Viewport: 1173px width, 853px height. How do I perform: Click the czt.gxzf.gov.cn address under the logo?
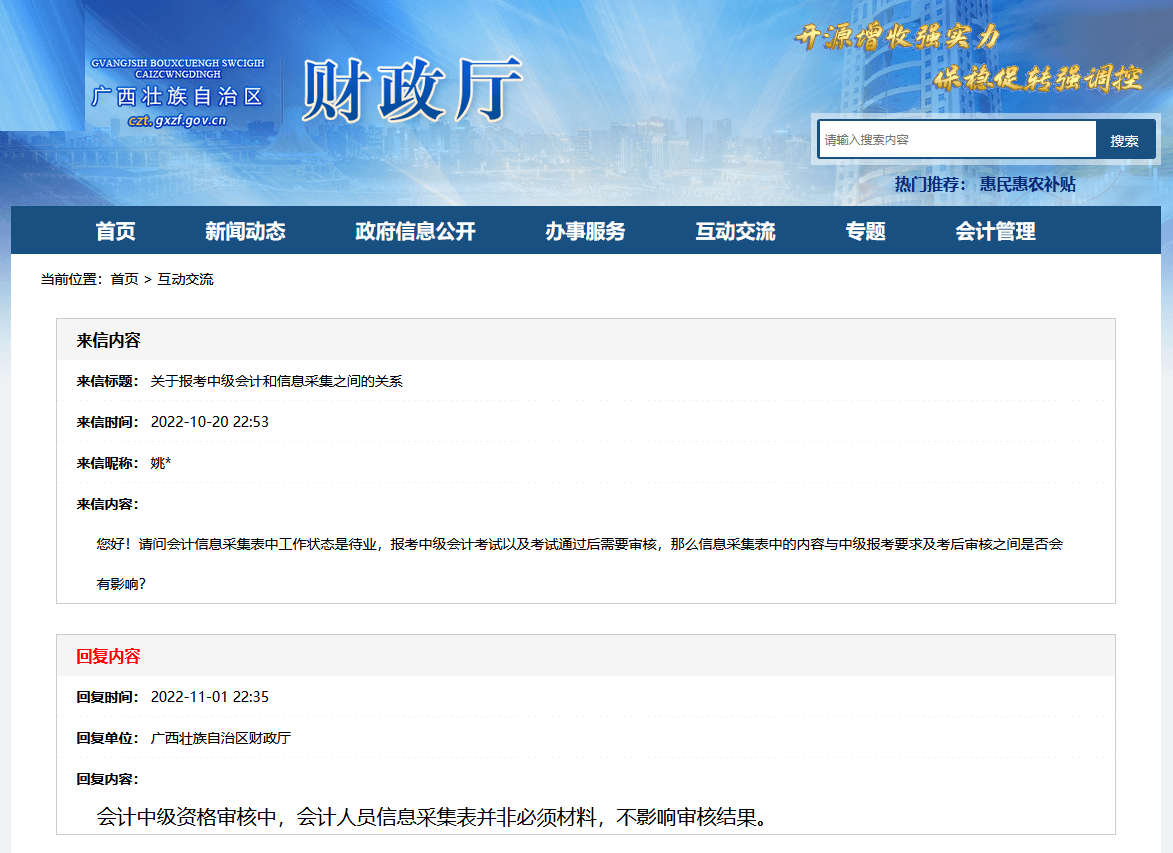point(177,121)
